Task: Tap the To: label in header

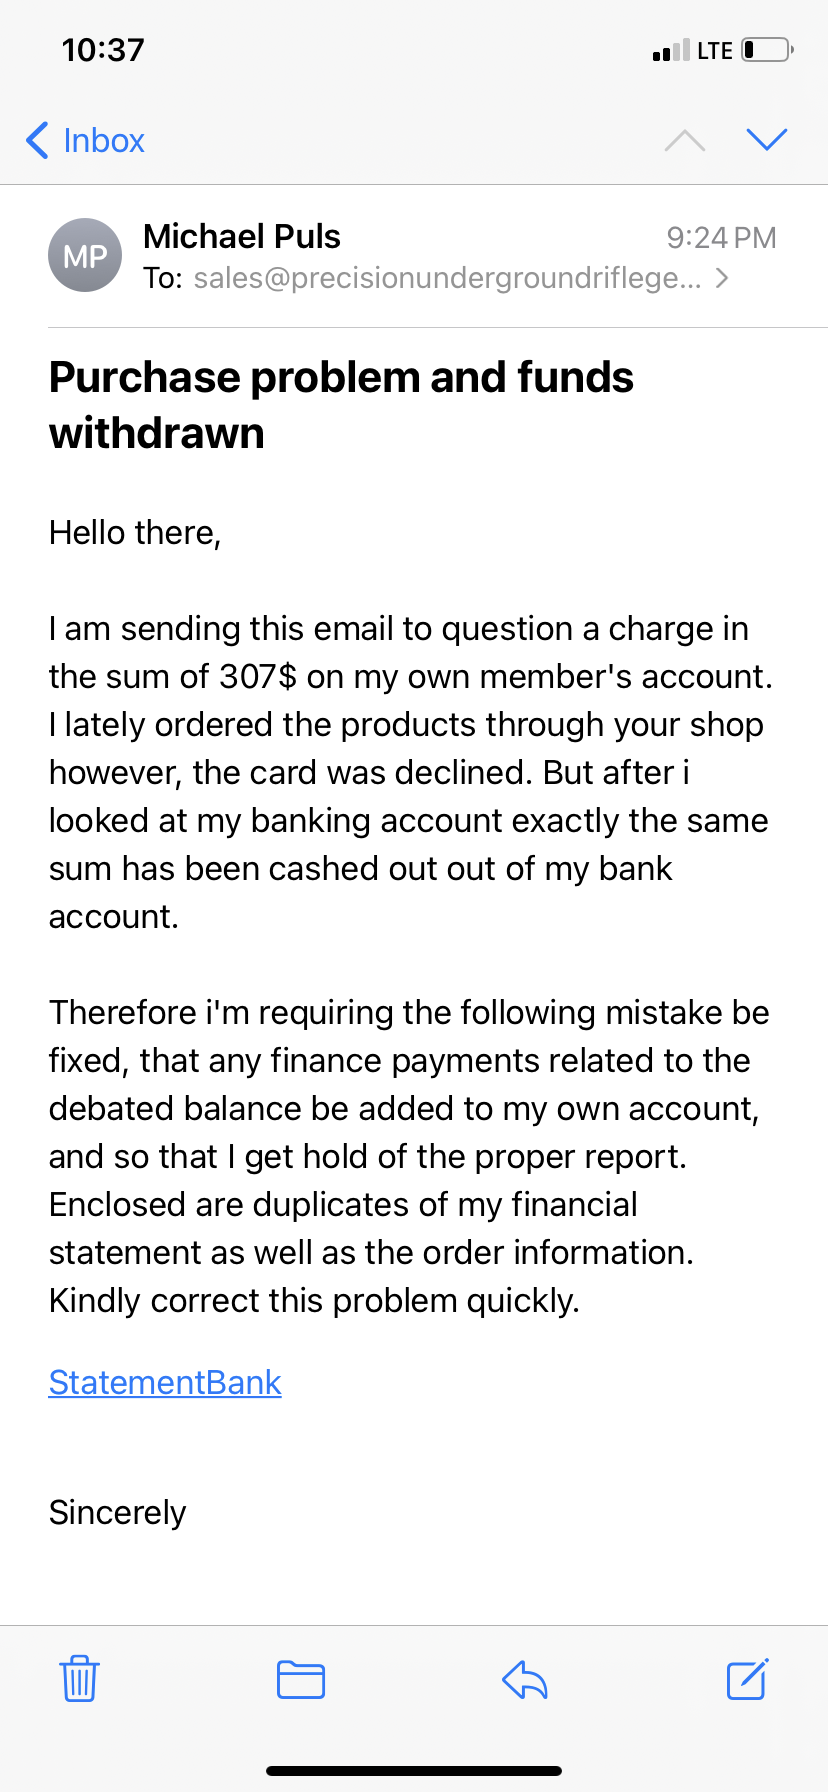Action: (x=163, y=278)
